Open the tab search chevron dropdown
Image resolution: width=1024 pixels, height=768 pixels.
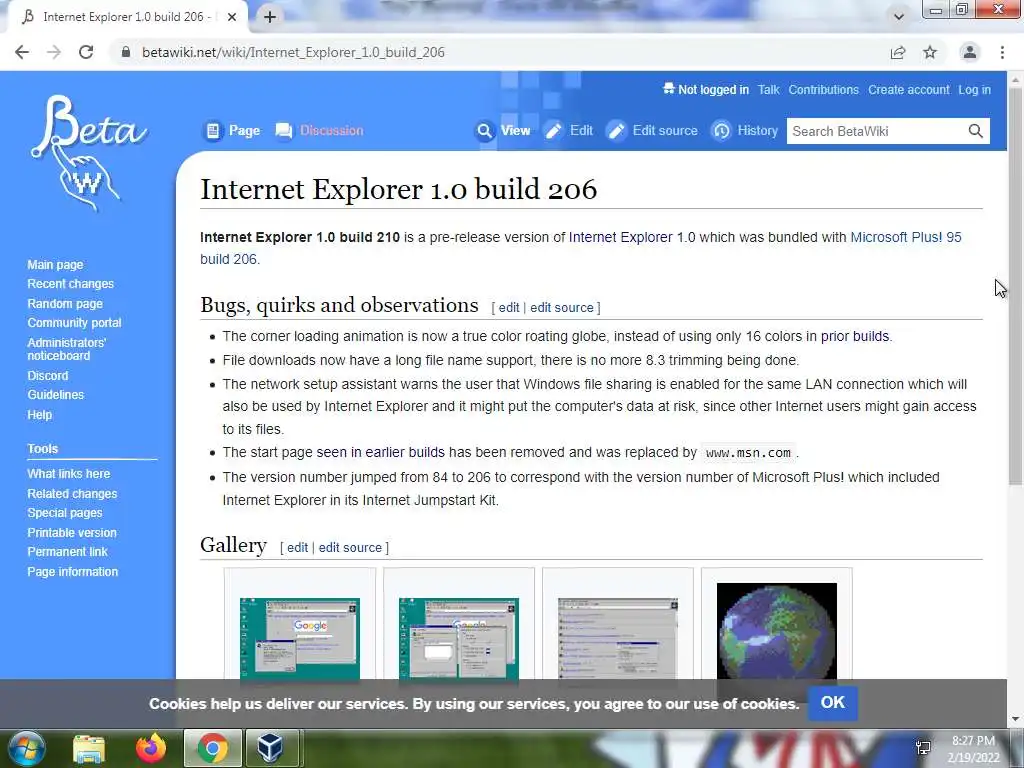coord(899,17)
